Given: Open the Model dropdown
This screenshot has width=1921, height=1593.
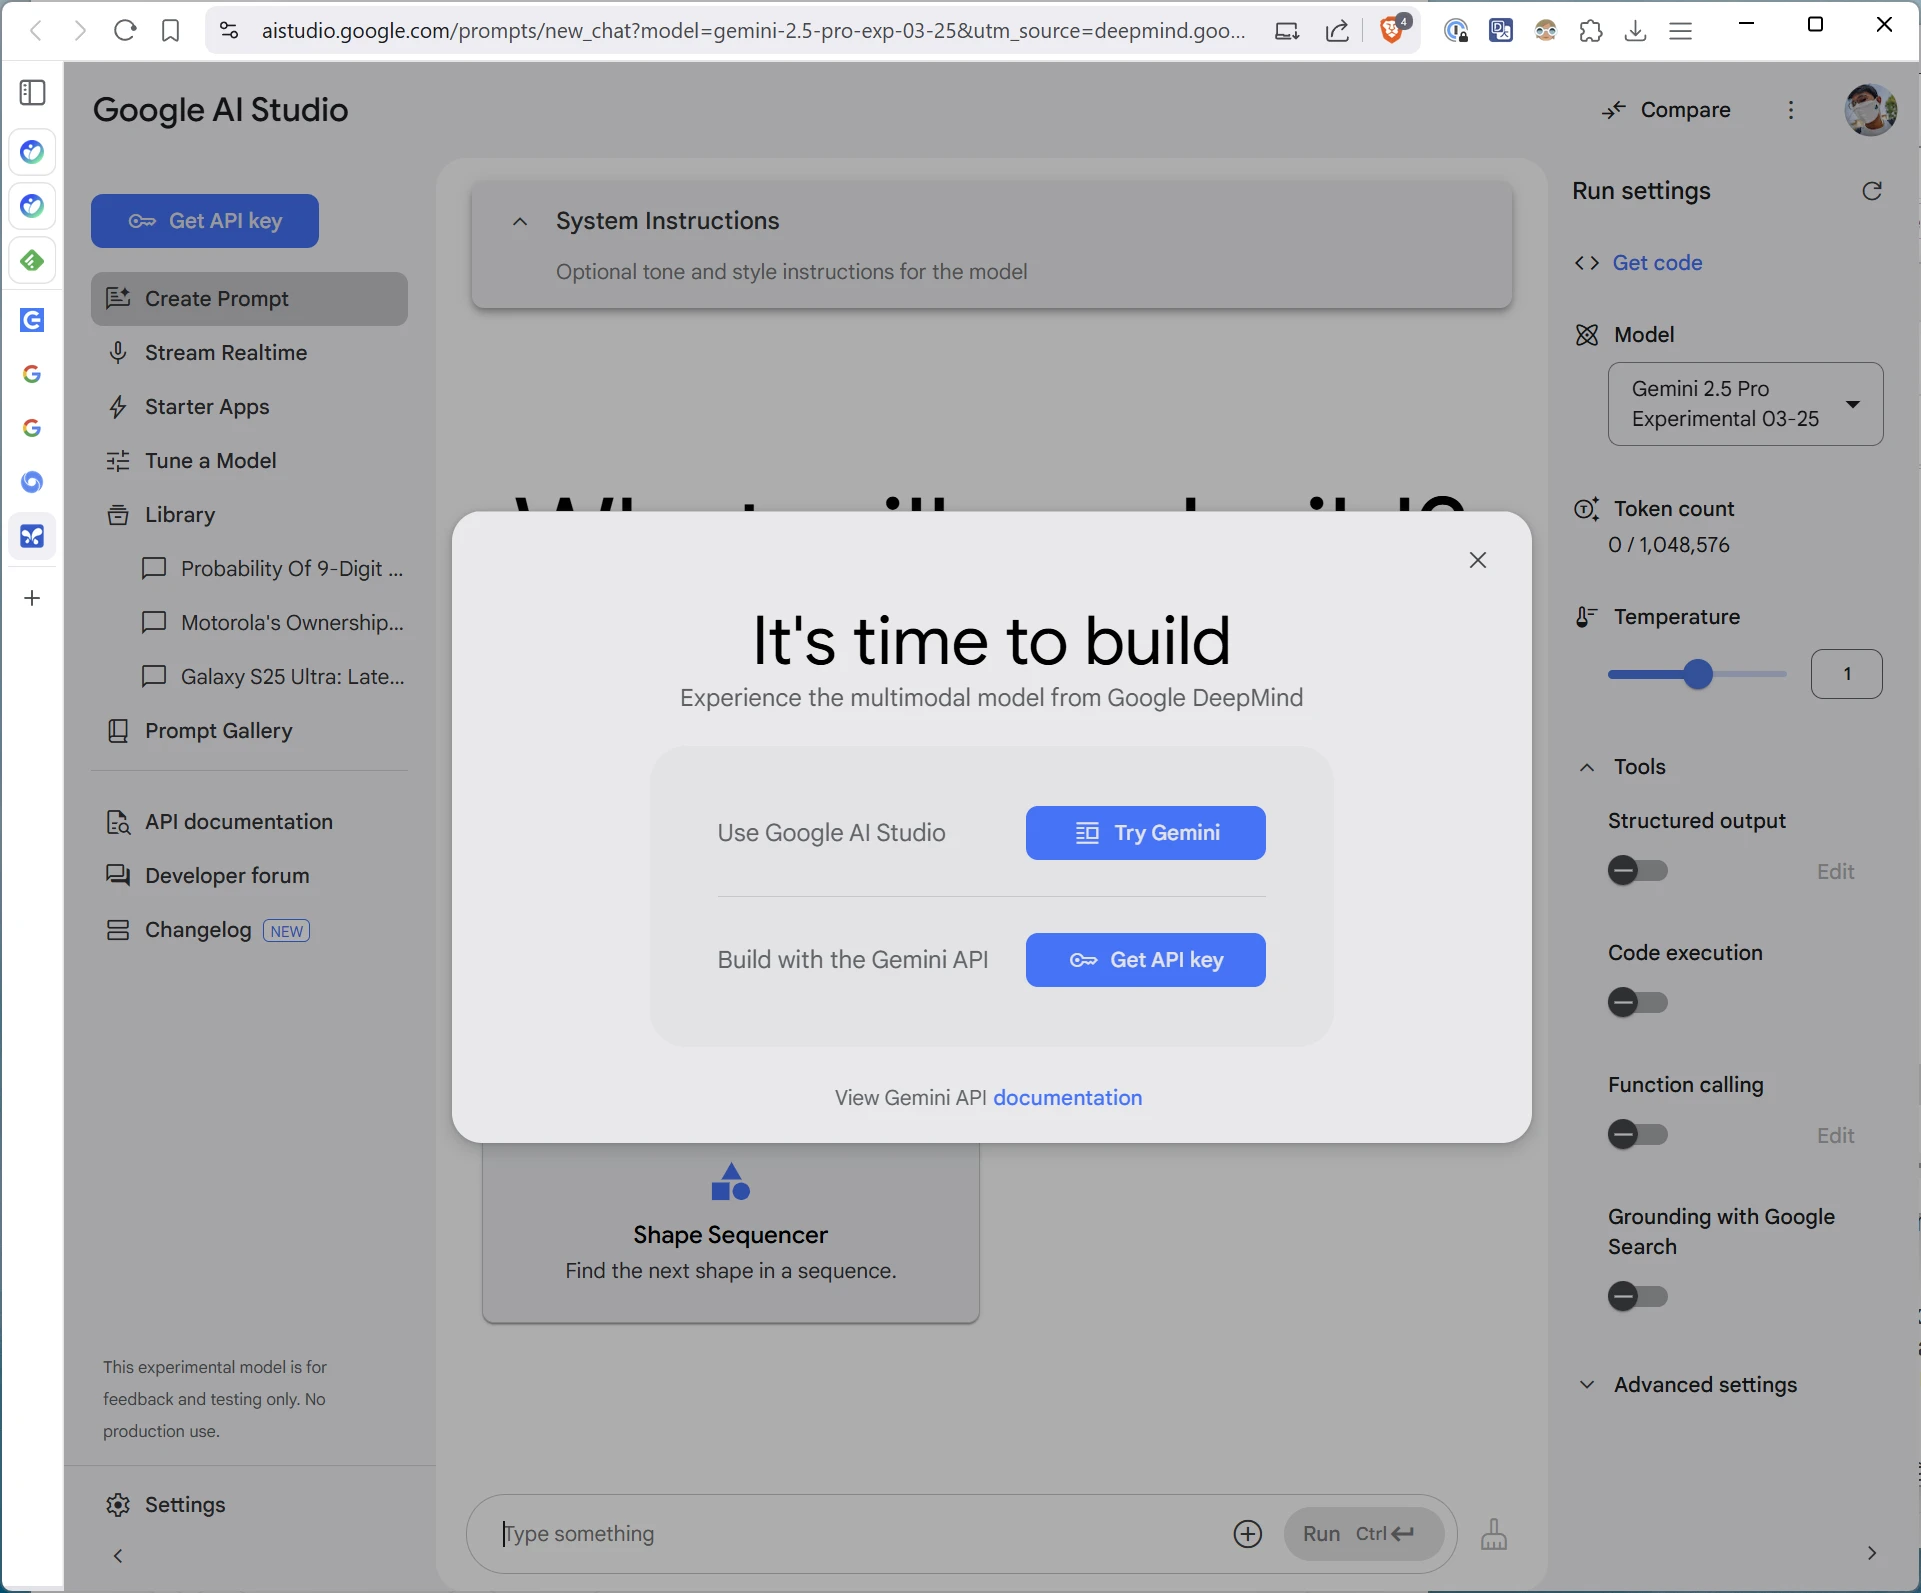Looking at the screenshot, I should point(1746,404).
